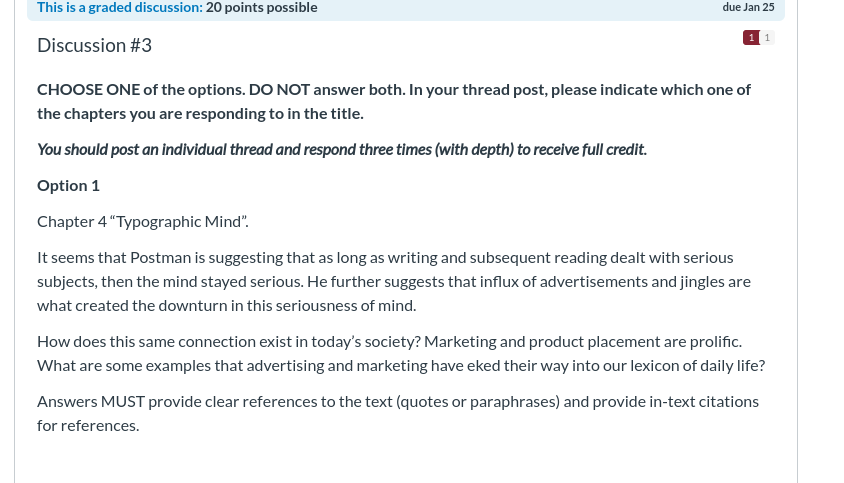Click the 'CHOOSE ONE of the options' instruction

click(x=140, y=89)
